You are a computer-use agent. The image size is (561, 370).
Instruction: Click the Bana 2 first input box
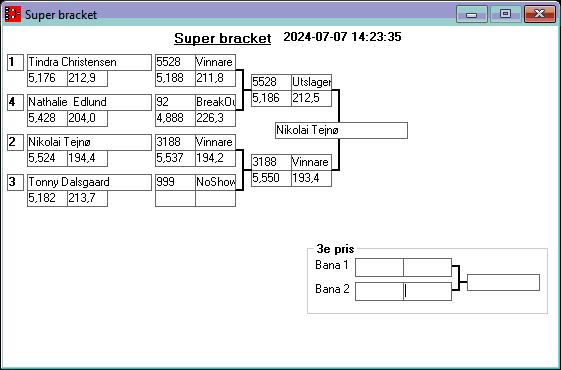[x=379, y=291]
